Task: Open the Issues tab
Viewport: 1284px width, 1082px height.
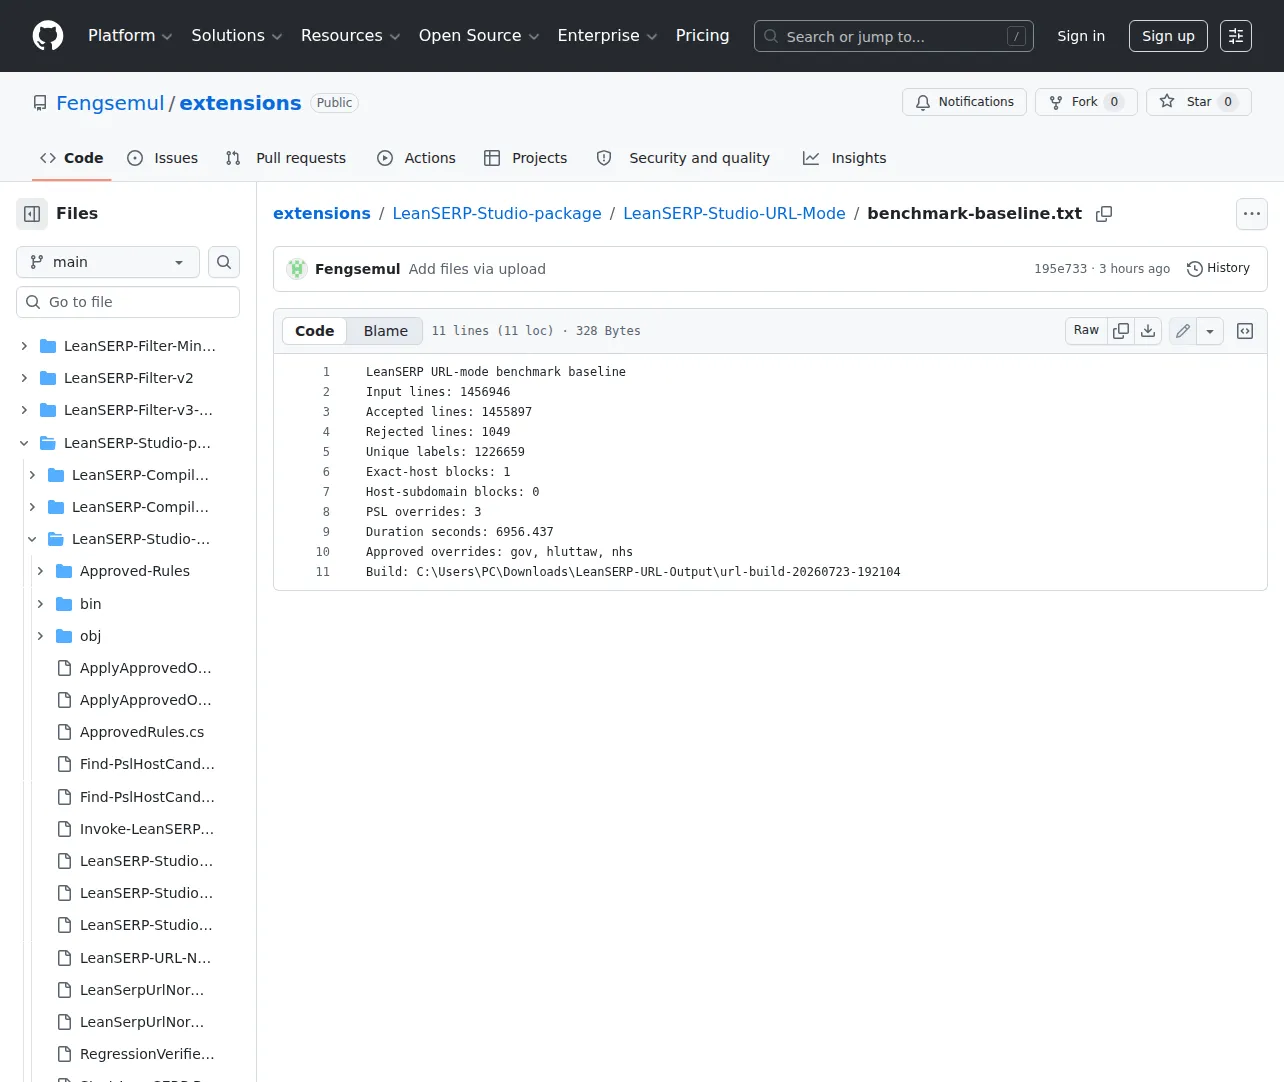Action: tap(163, 158)
